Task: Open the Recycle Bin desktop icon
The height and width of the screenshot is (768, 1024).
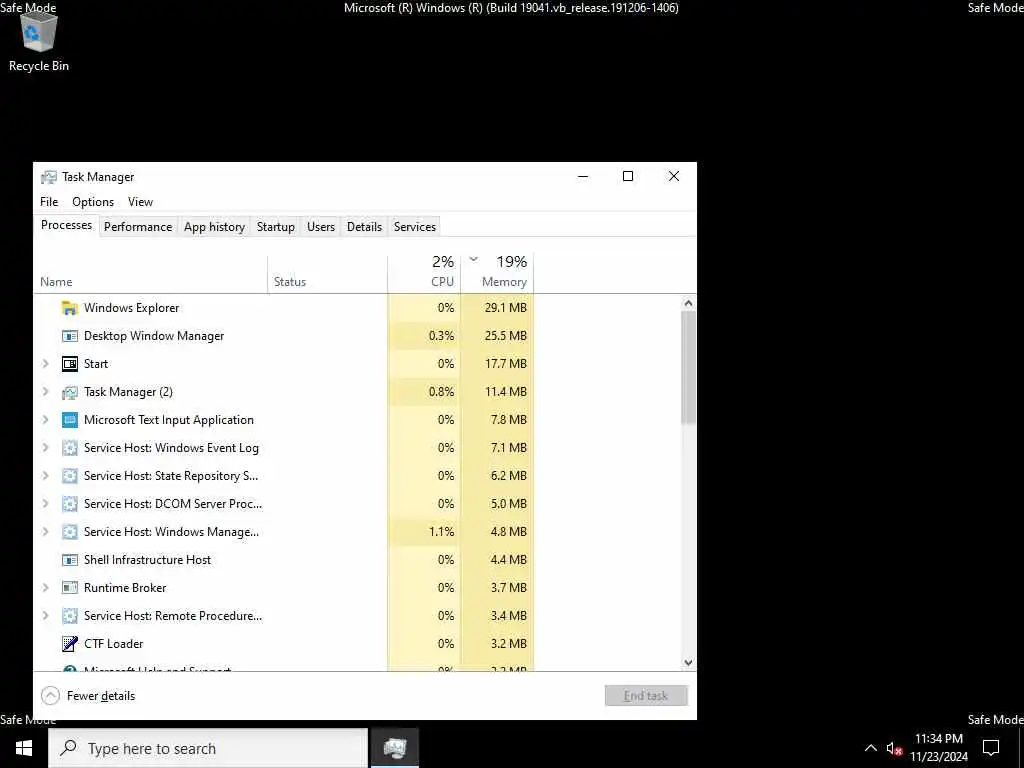Action: click(x=39, y=41)
